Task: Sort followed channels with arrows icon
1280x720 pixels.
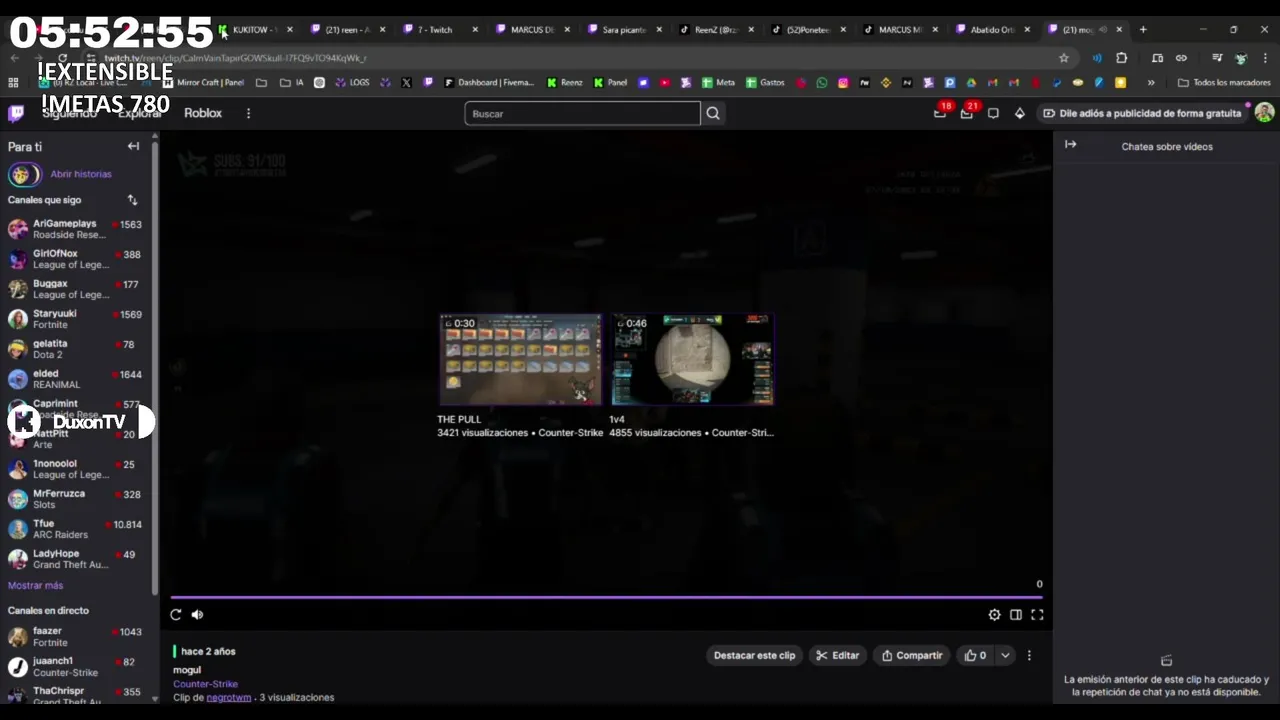Action: point(132,200)
